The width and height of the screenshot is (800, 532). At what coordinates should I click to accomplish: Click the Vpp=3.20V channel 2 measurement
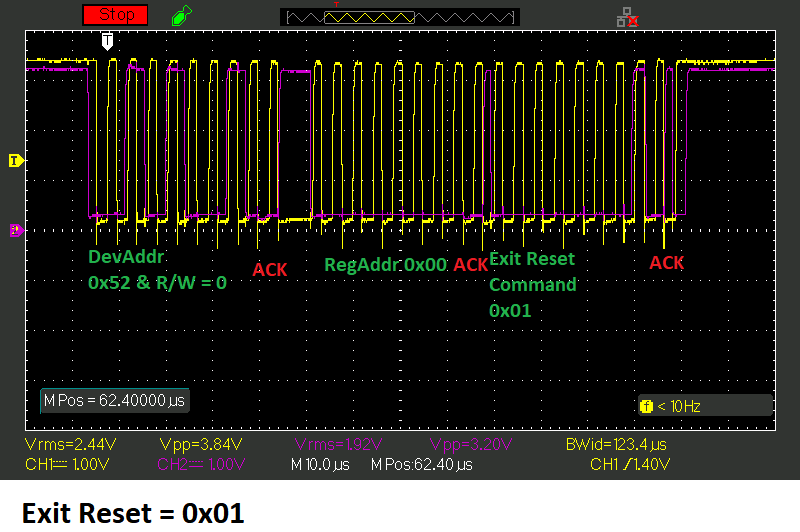[470, 444]
